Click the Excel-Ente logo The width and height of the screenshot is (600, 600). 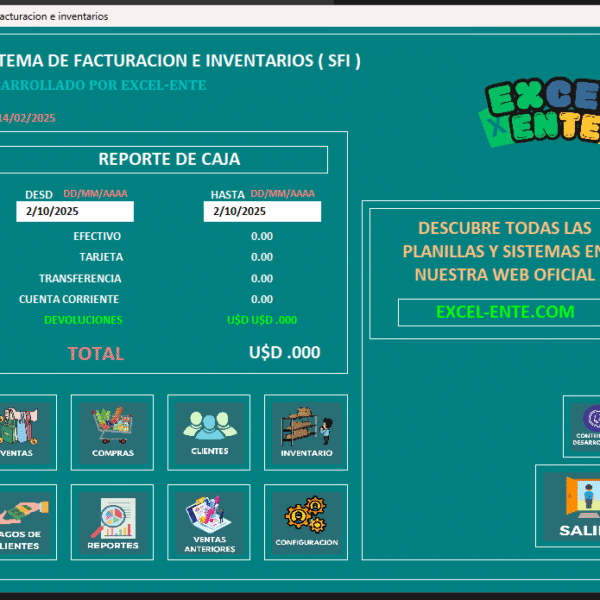click(540, 112)
